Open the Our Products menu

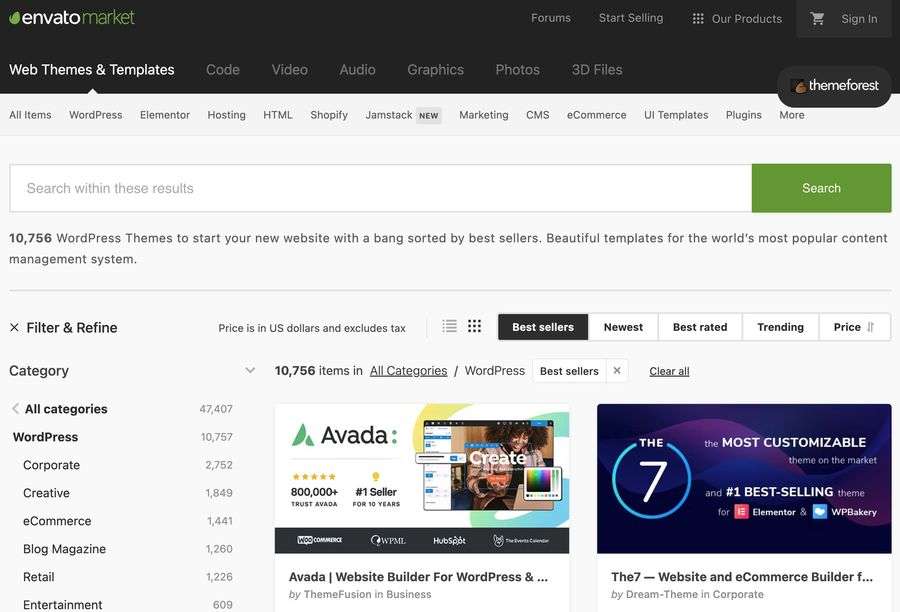(x=737, y=18)
